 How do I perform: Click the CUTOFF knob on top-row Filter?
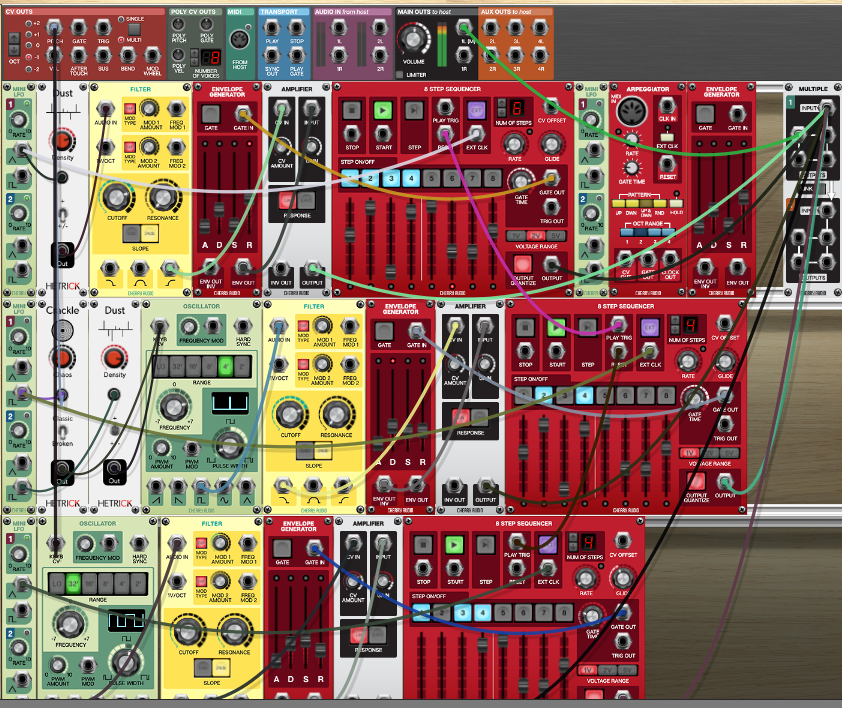tap(117, 197)
